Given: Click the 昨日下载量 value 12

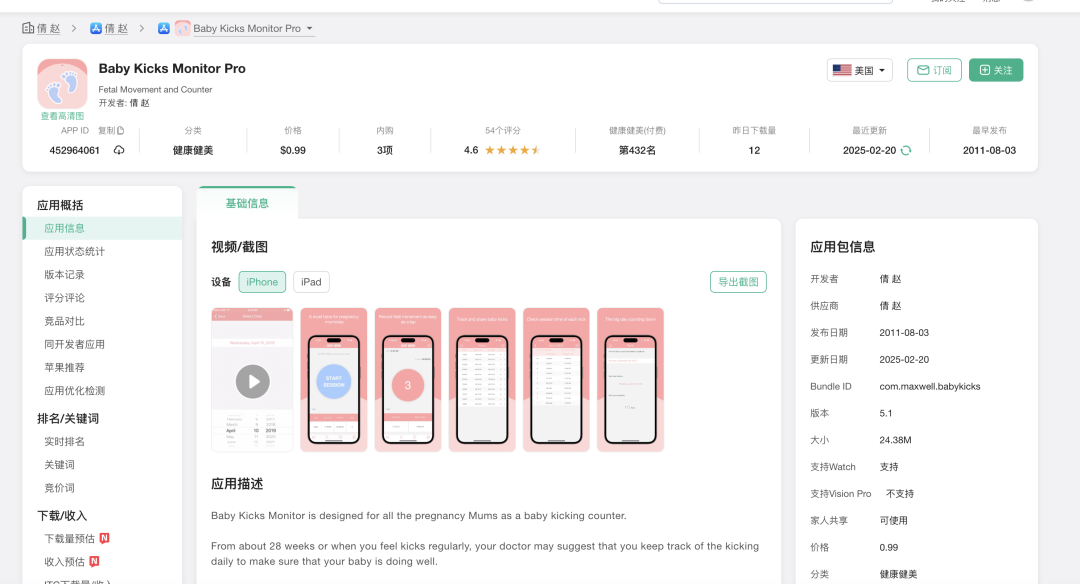Looking at the screenshot, I should click(754, 150).
